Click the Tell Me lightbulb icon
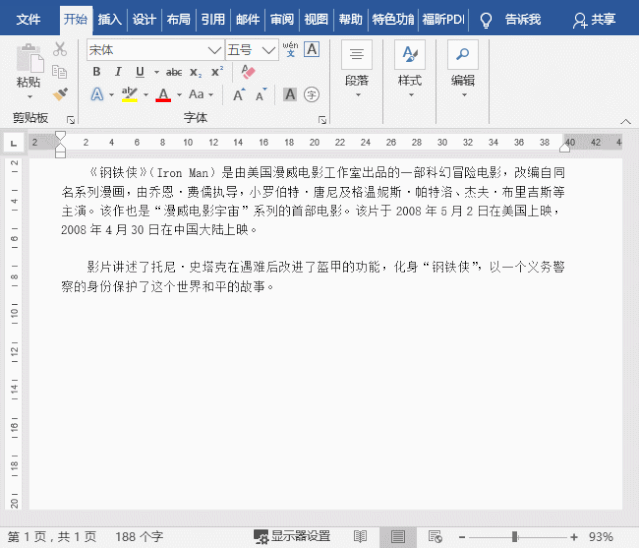The image size is (639, 548). pyautogui.click(x=486, y=20)
